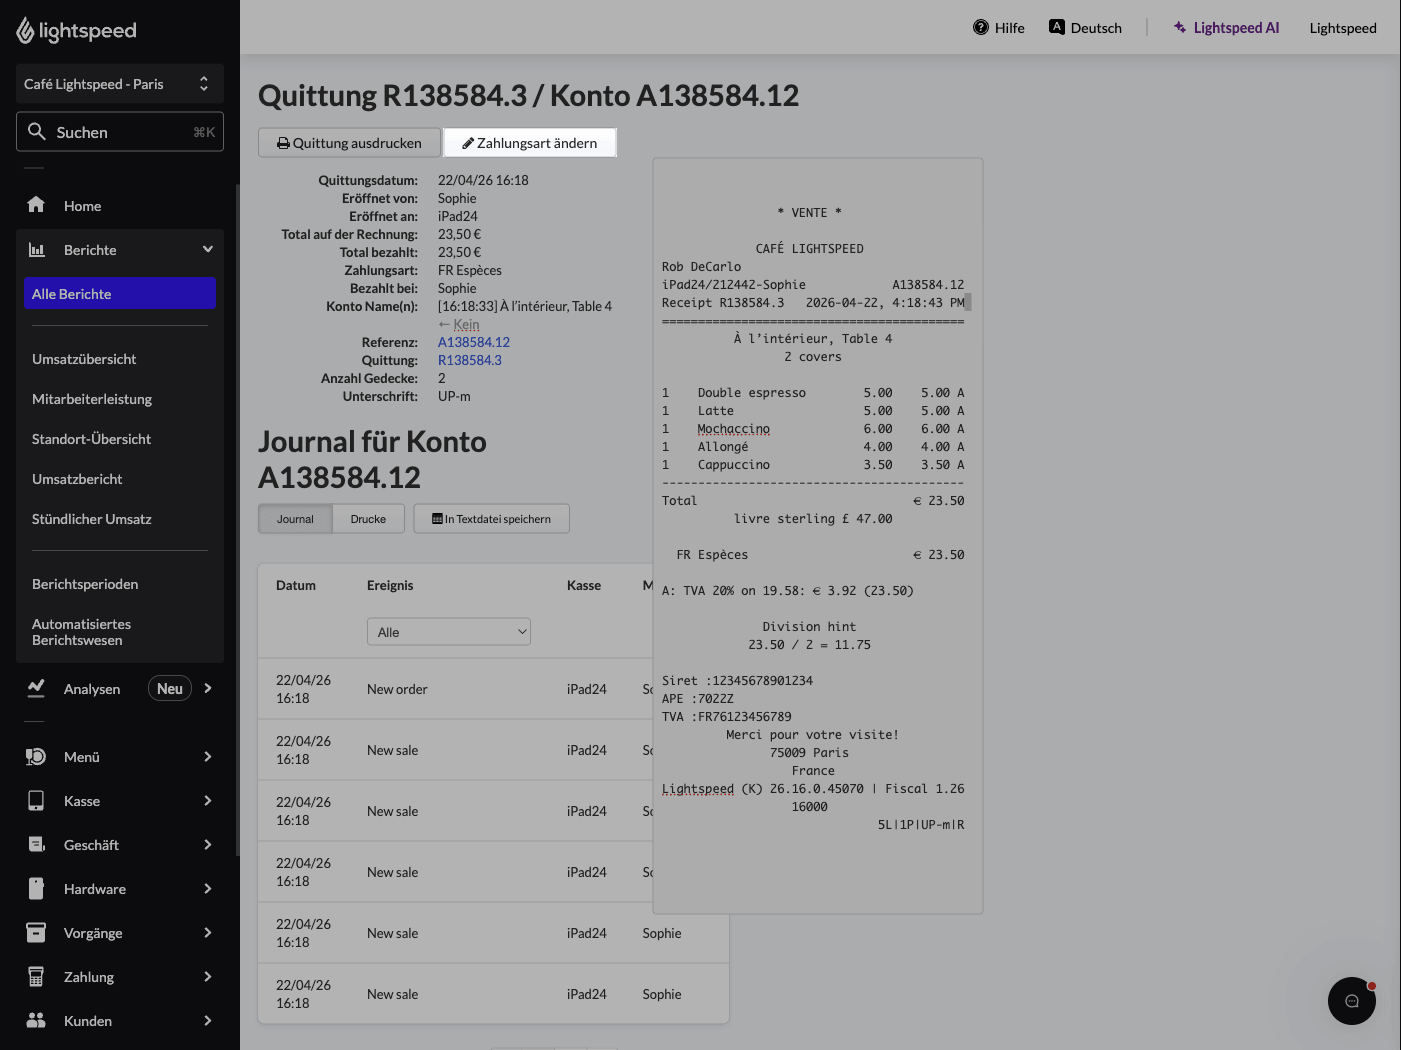Click the Vorgänge archive box icon
Image resolution: width=1401 pixels, height=1050 pixels.
pyautogui.click(x=36, y=932)
